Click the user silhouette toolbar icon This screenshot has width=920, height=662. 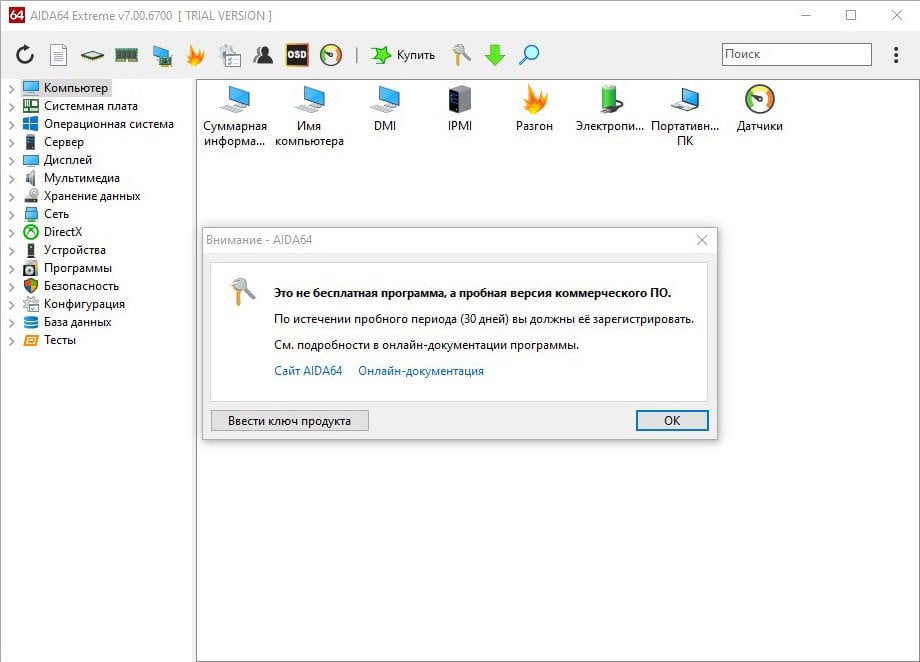click(x=263, y=55)
